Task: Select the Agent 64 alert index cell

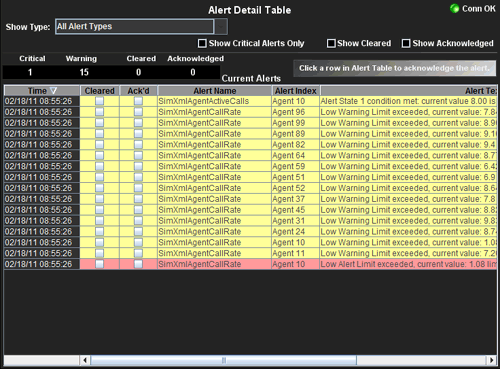Action: pyautogui.click(x=295, y=156)
